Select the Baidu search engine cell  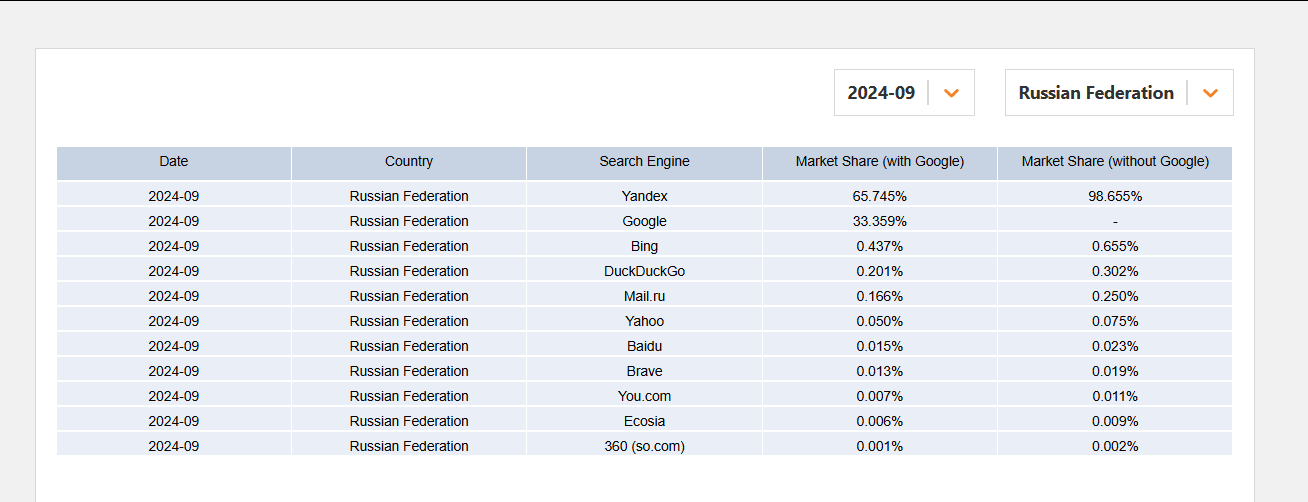[x=644, y=346]
